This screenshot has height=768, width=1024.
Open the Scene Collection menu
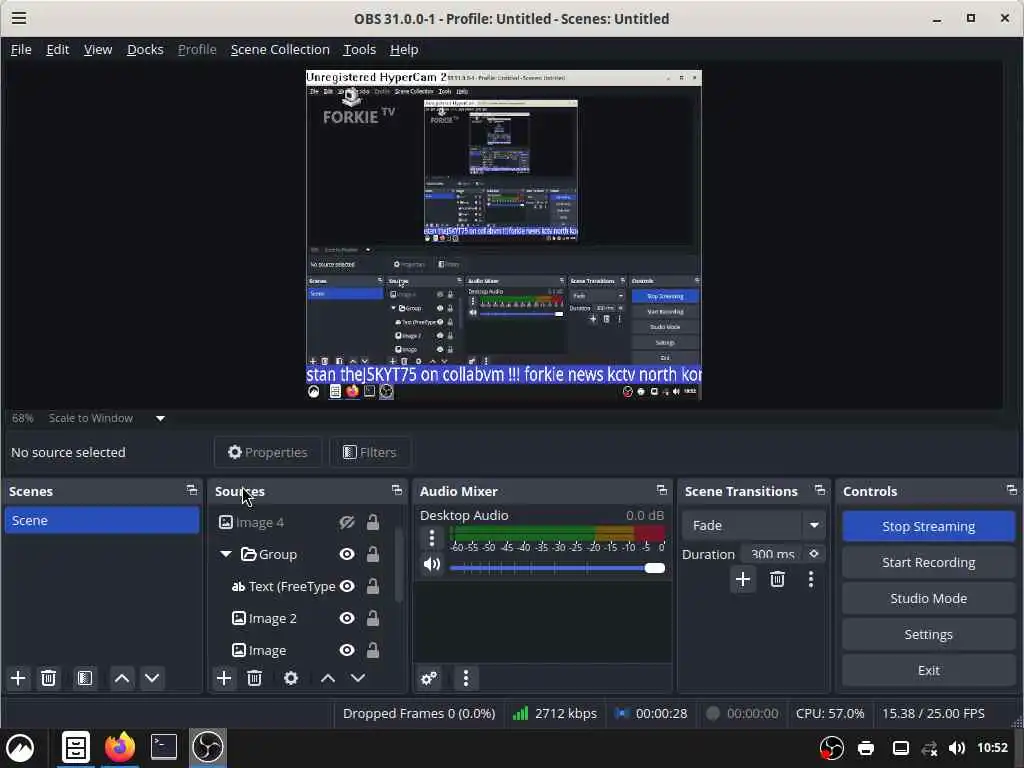click(x=280, y=50)
